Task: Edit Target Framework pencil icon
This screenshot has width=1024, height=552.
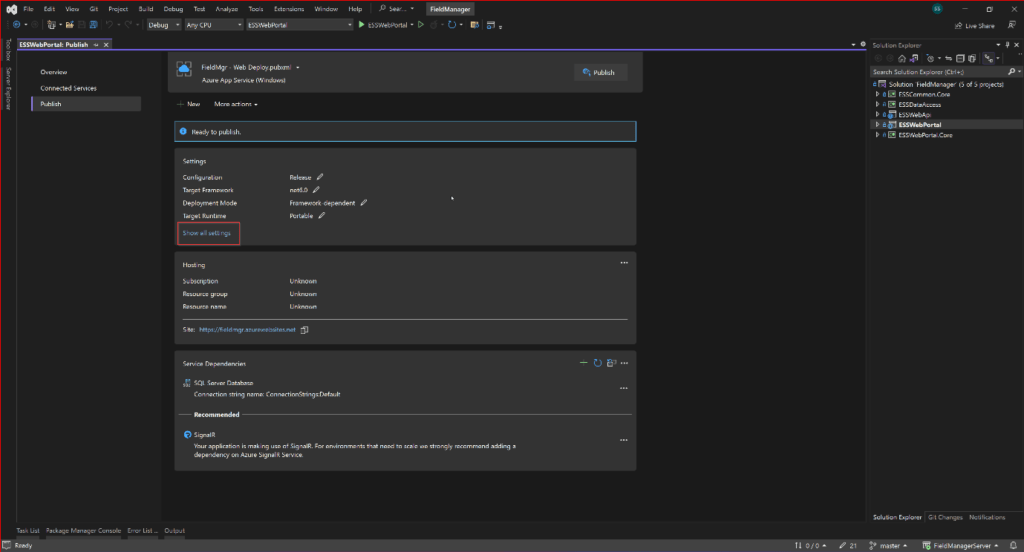Action: pos(316,190)
